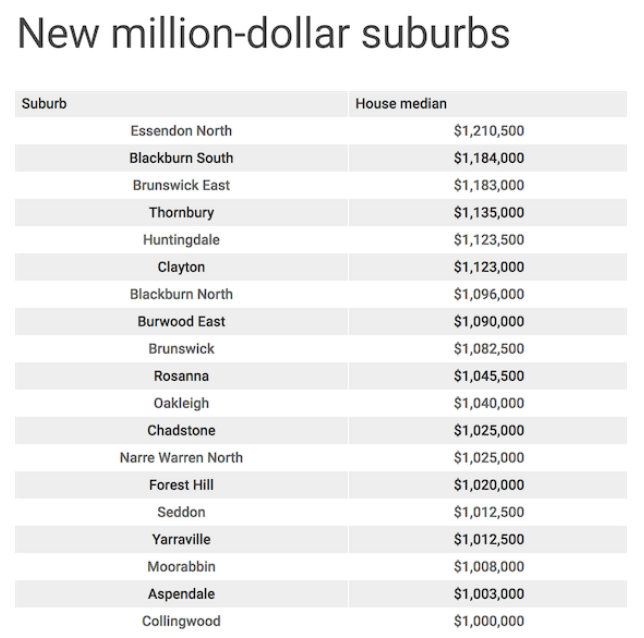
Task: Click the Huntingdale suburb name
Action: (181, 240)
